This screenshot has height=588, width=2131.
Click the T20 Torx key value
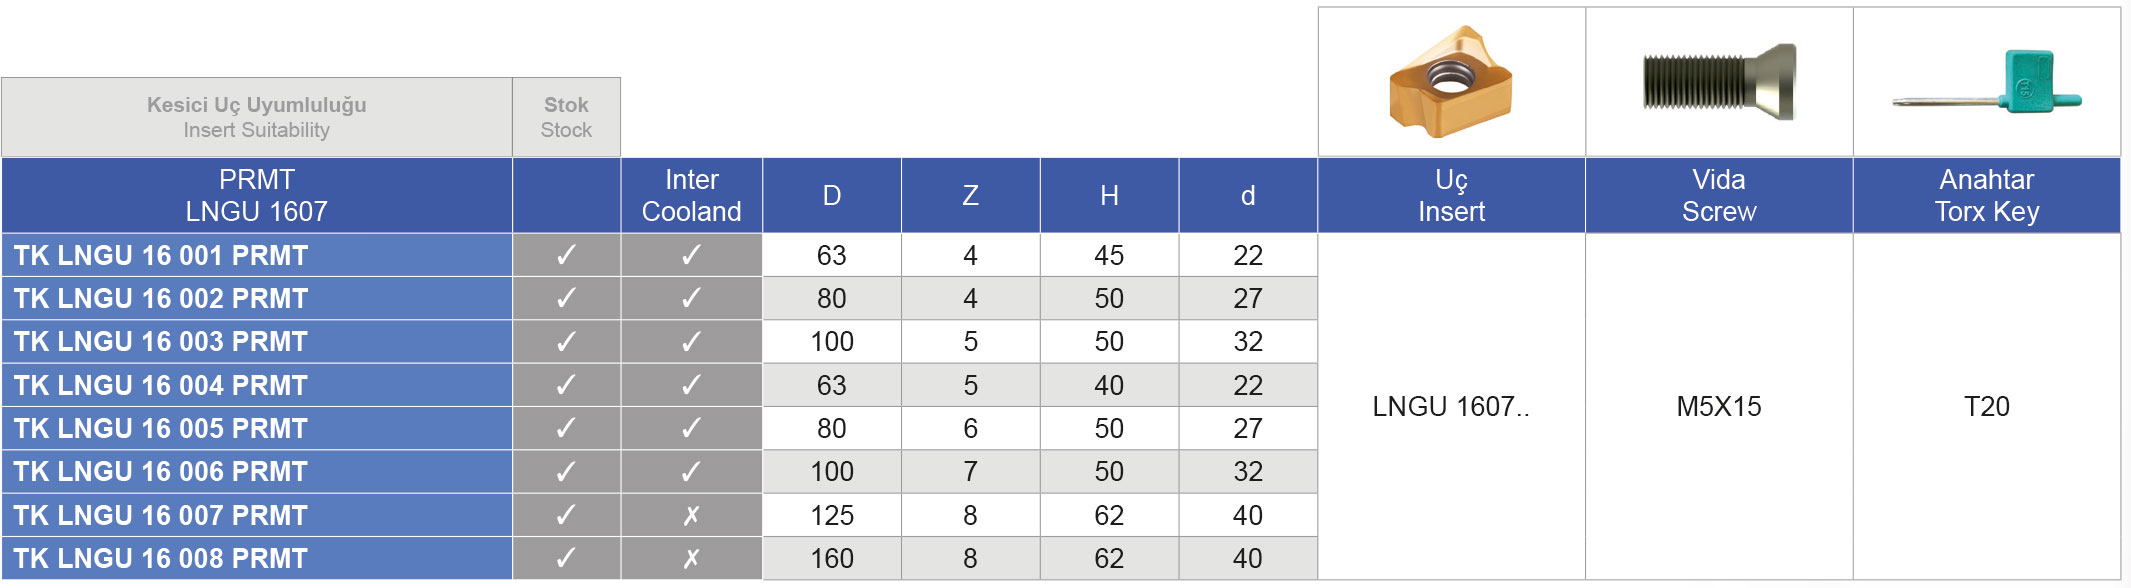pyautogui.click(x=1986, y=407)
